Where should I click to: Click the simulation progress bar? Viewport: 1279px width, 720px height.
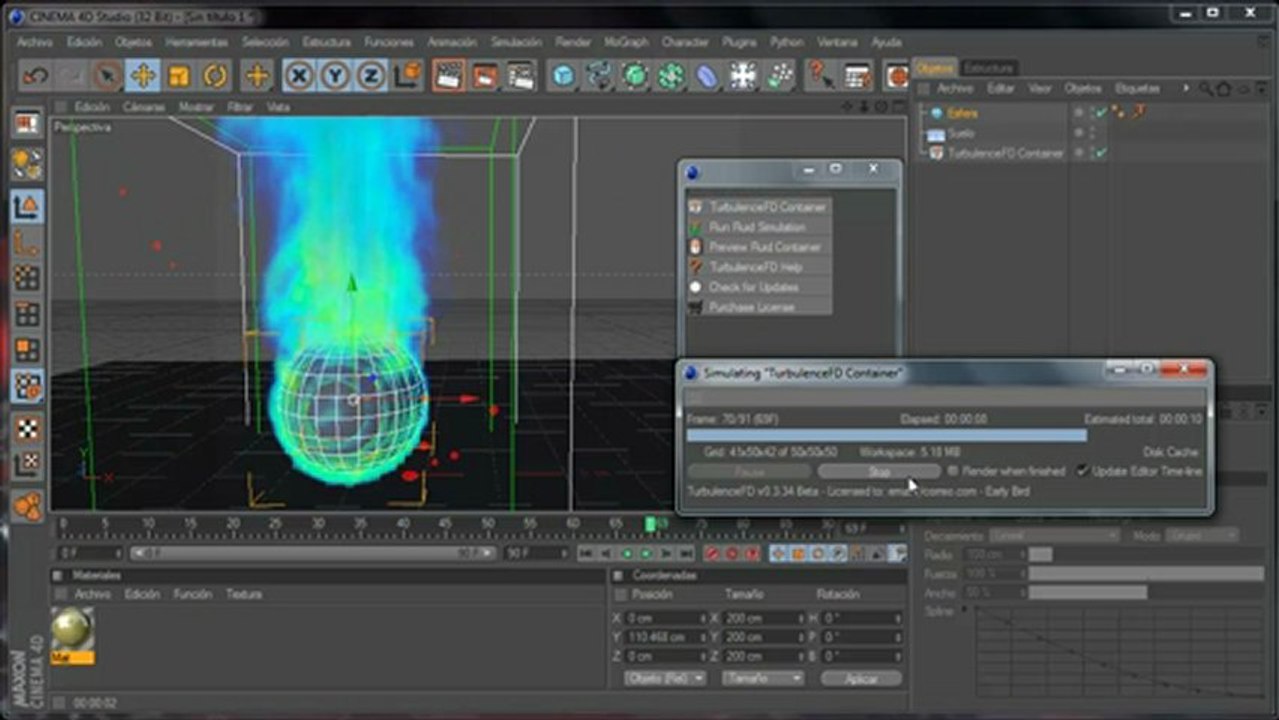pyautogui.click(x=945, y=435)
